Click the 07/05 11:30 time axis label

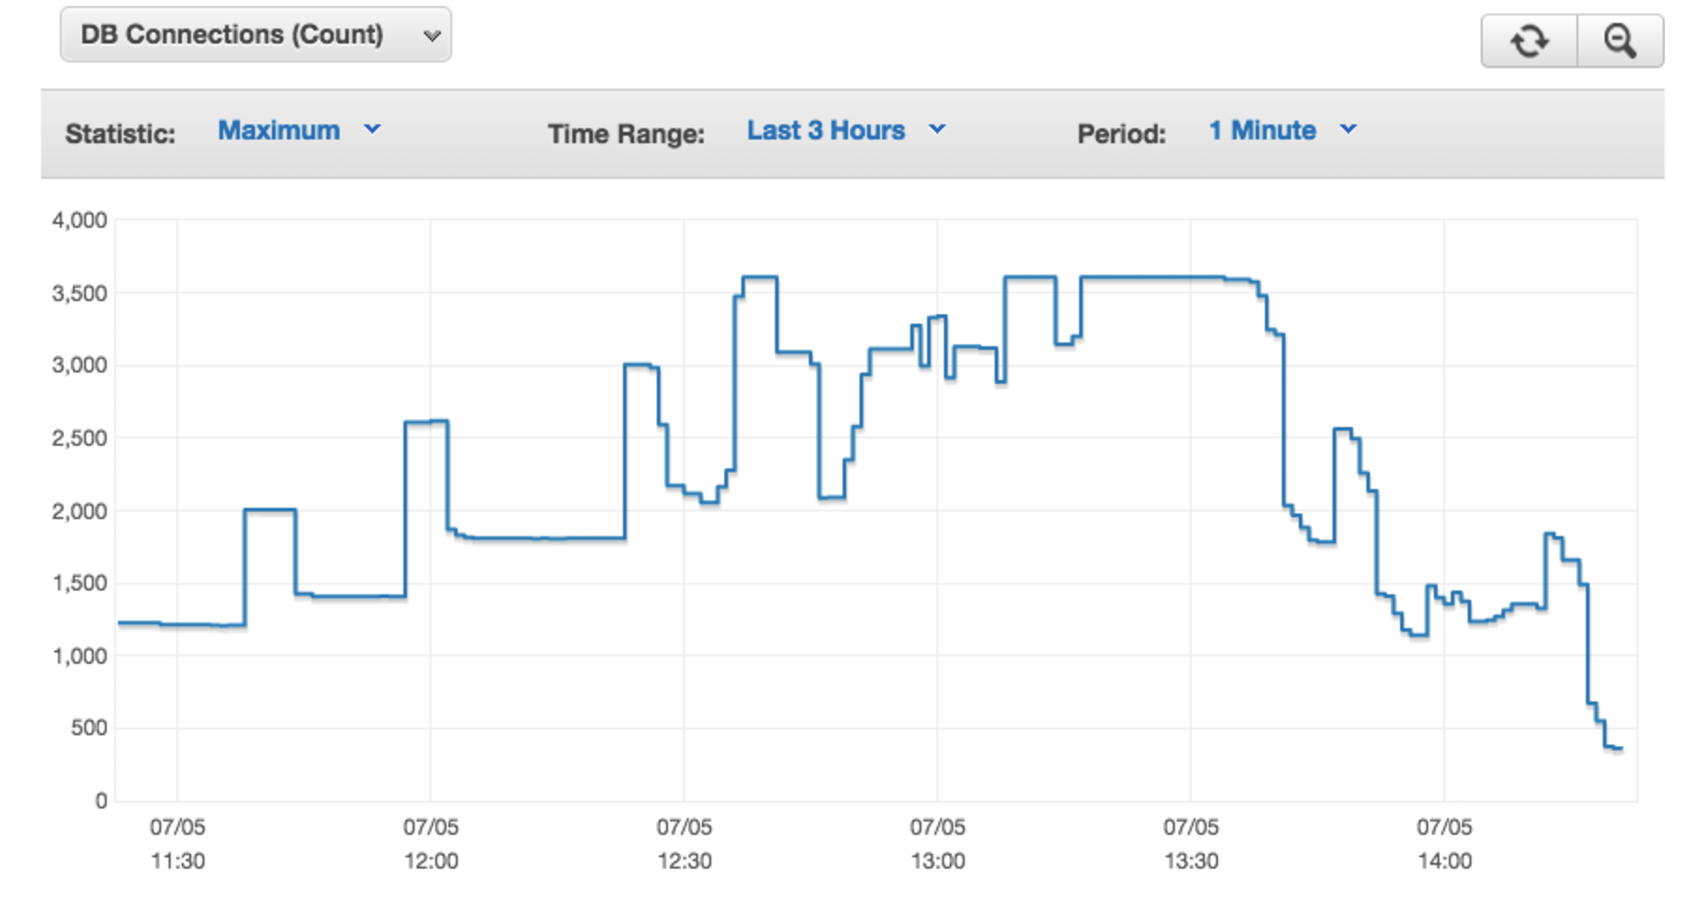[x=178, y=844]
